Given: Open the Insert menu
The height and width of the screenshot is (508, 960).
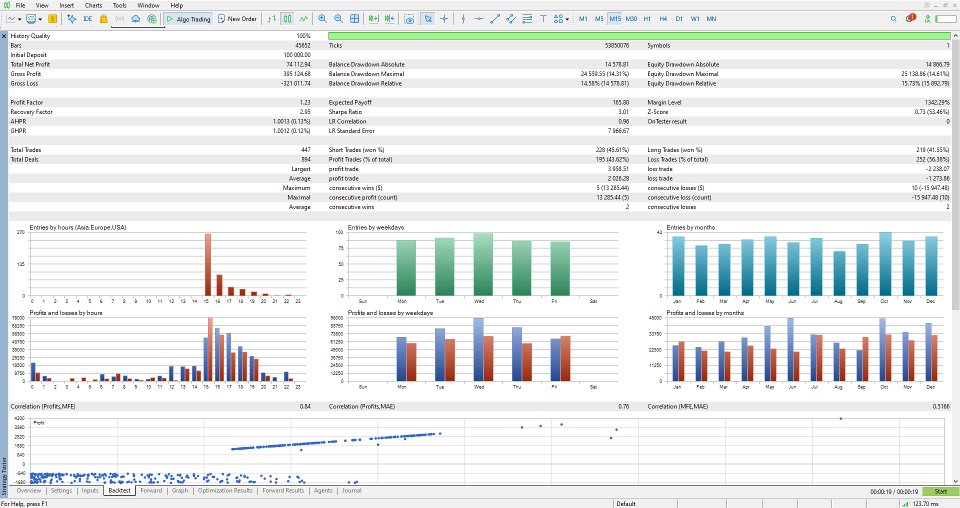Looking at the screenshot, I should (x=67, y=6).
